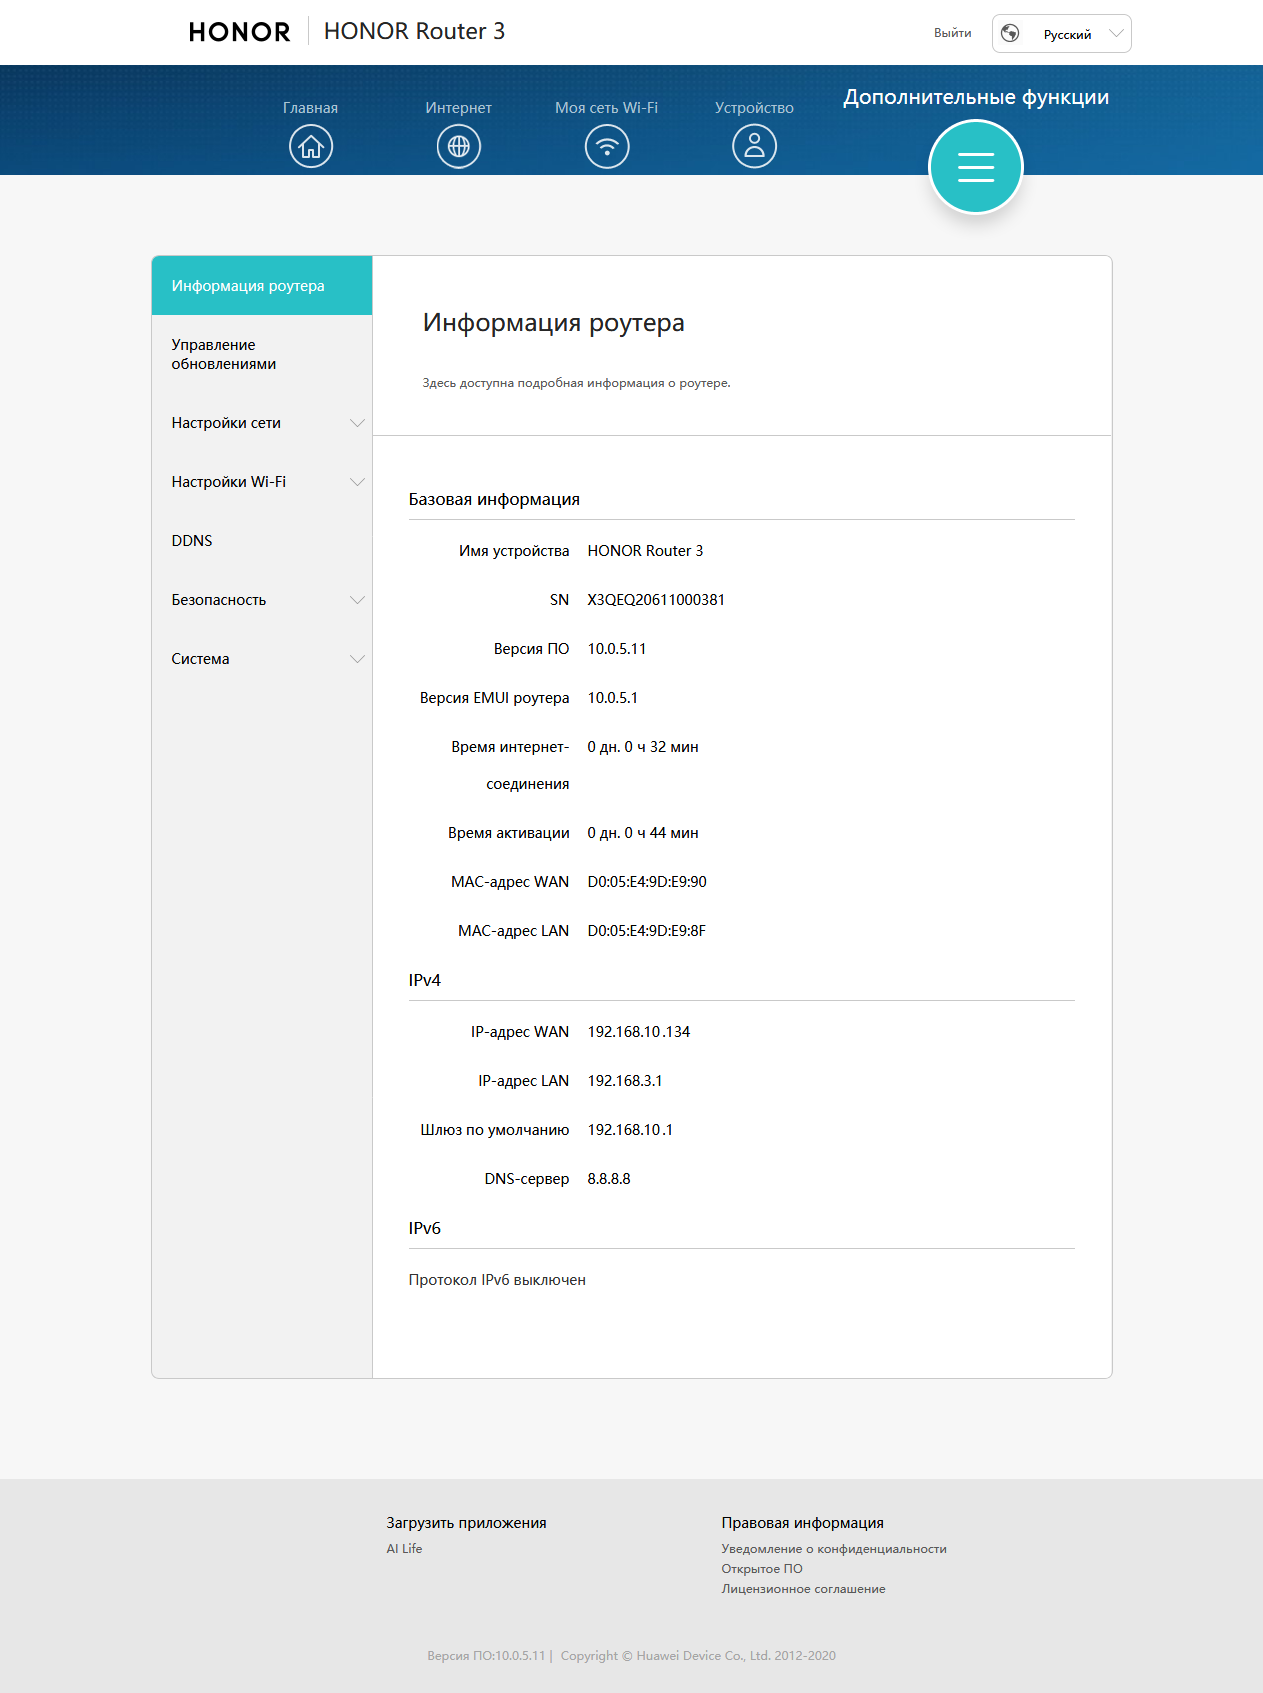The height and width of the screenshot is (1693, 1263).
Task: Click LAN IP 192.168.3.1
Action: 625,1081
